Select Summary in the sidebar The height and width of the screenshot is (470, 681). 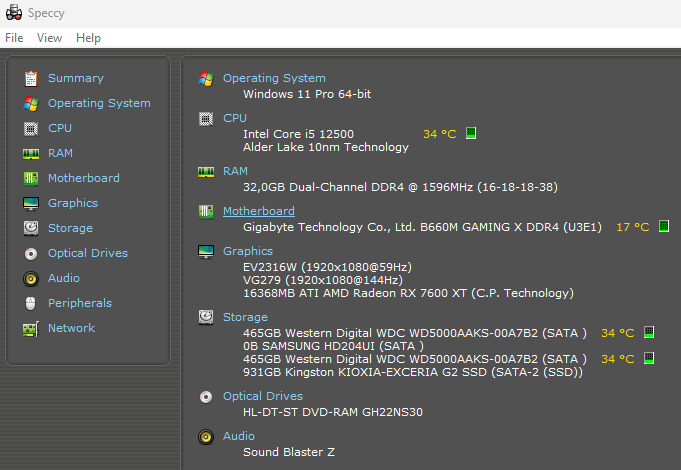point(76,78)
